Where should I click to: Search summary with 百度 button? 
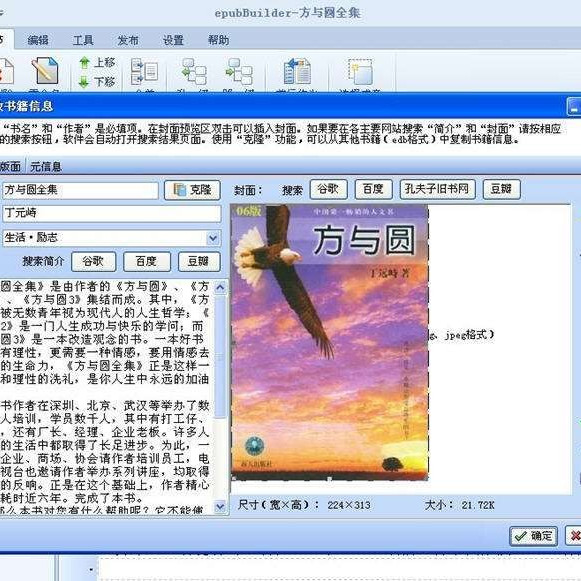(x=147, y=262)
